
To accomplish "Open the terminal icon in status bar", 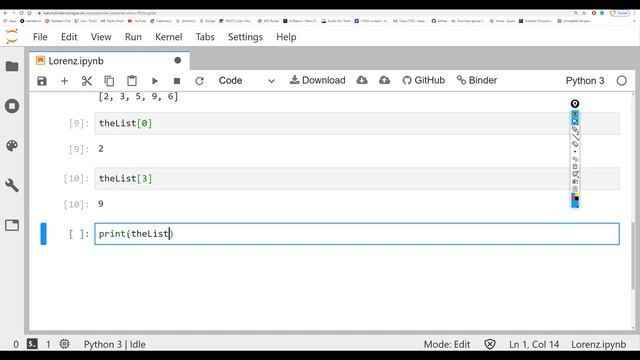I will pos(32,344).
